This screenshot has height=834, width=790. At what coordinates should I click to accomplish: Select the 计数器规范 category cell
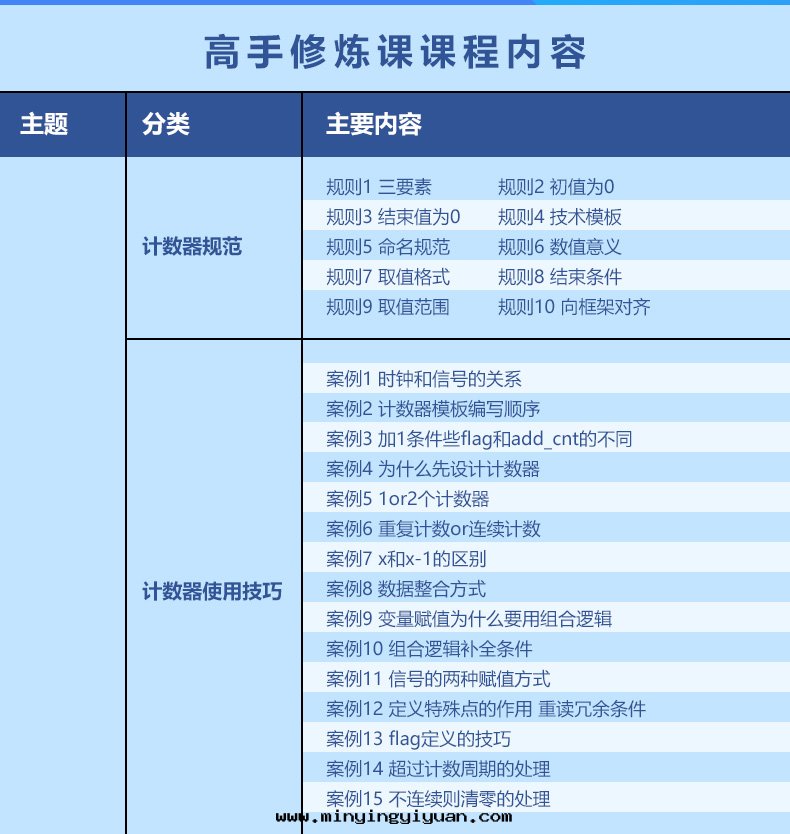tap(192, 246)
